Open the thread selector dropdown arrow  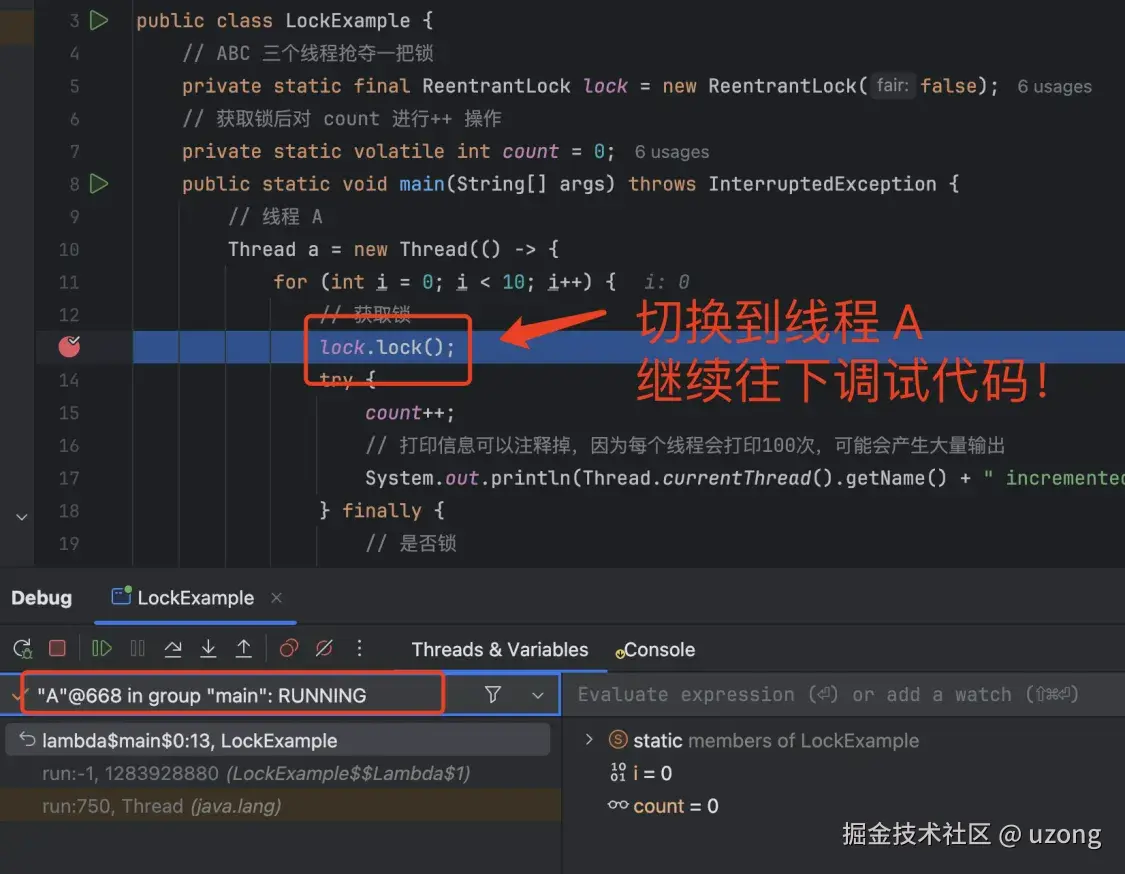[537, 695]
